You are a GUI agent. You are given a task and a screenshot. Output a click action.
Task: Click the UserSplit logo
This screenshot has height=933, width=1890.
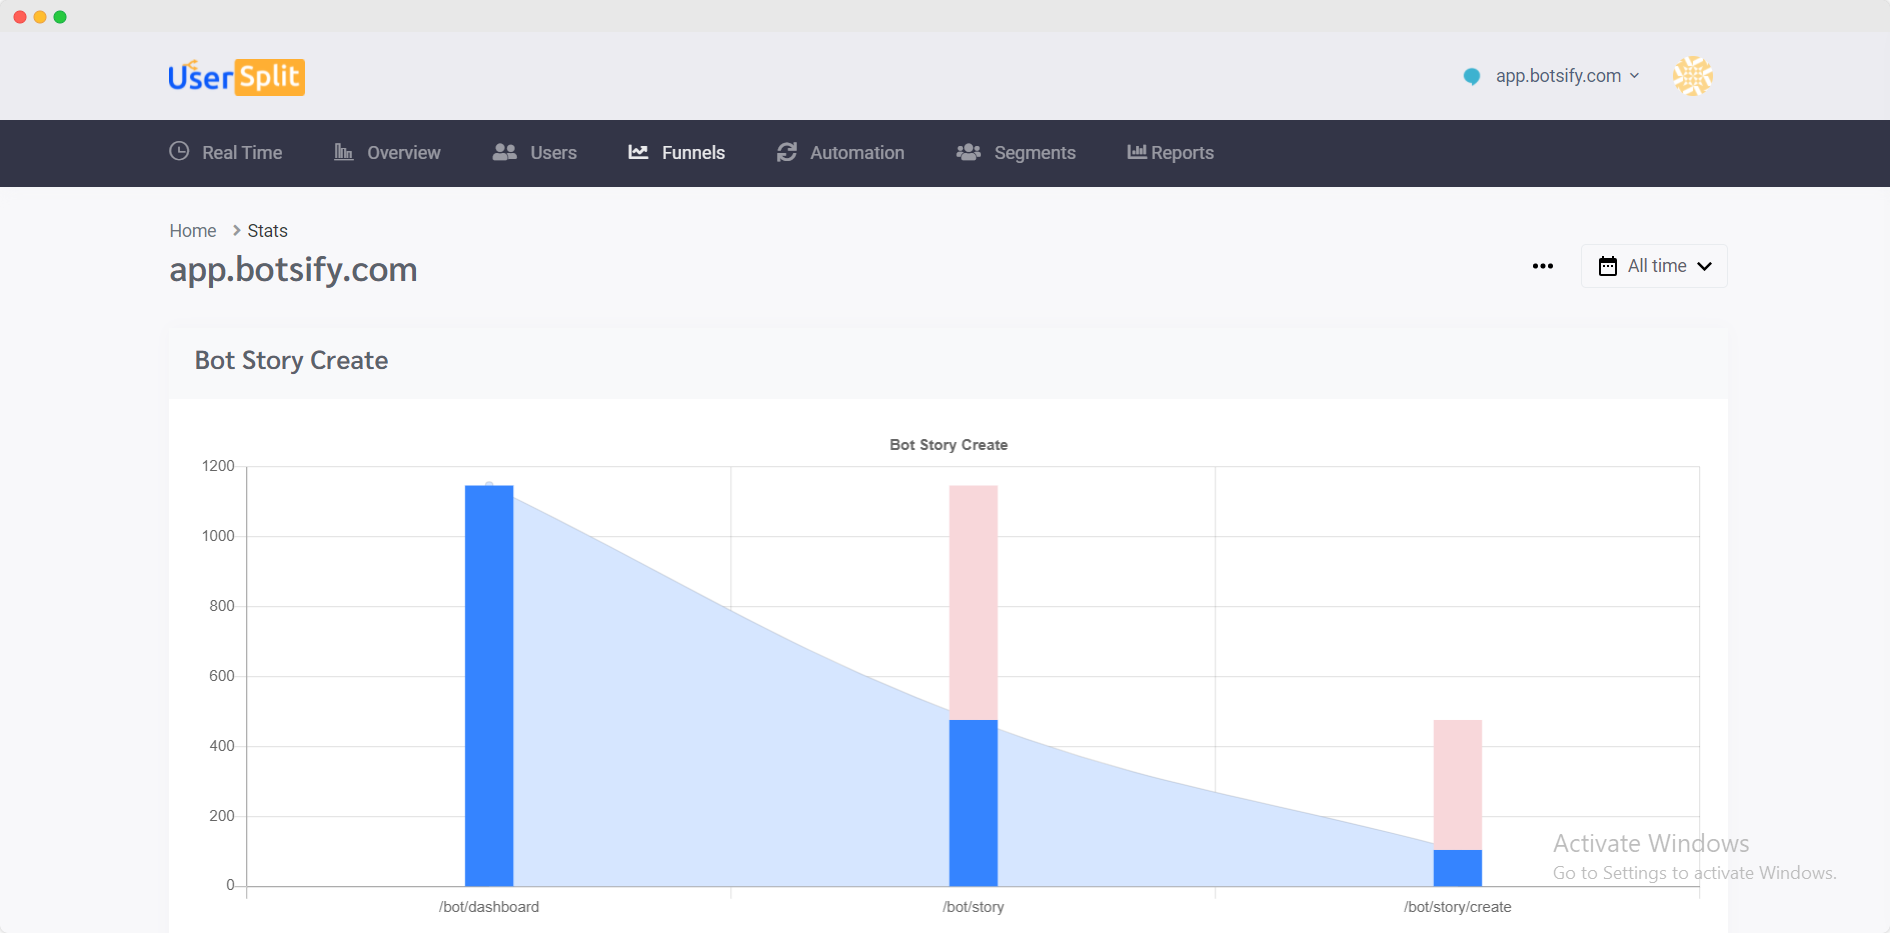(x=236, y=76)
